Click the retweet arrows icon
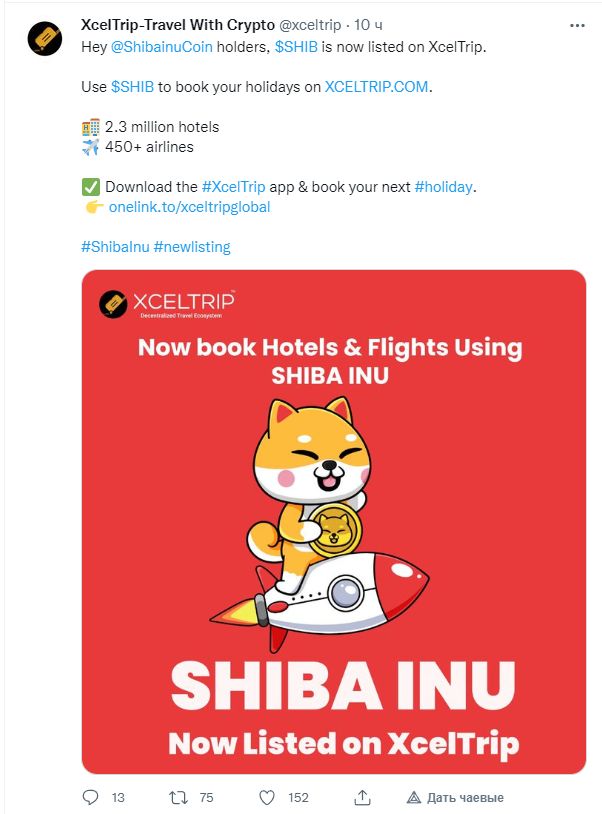The width and height of the screenshot is (602, 814). coord(179,797)
